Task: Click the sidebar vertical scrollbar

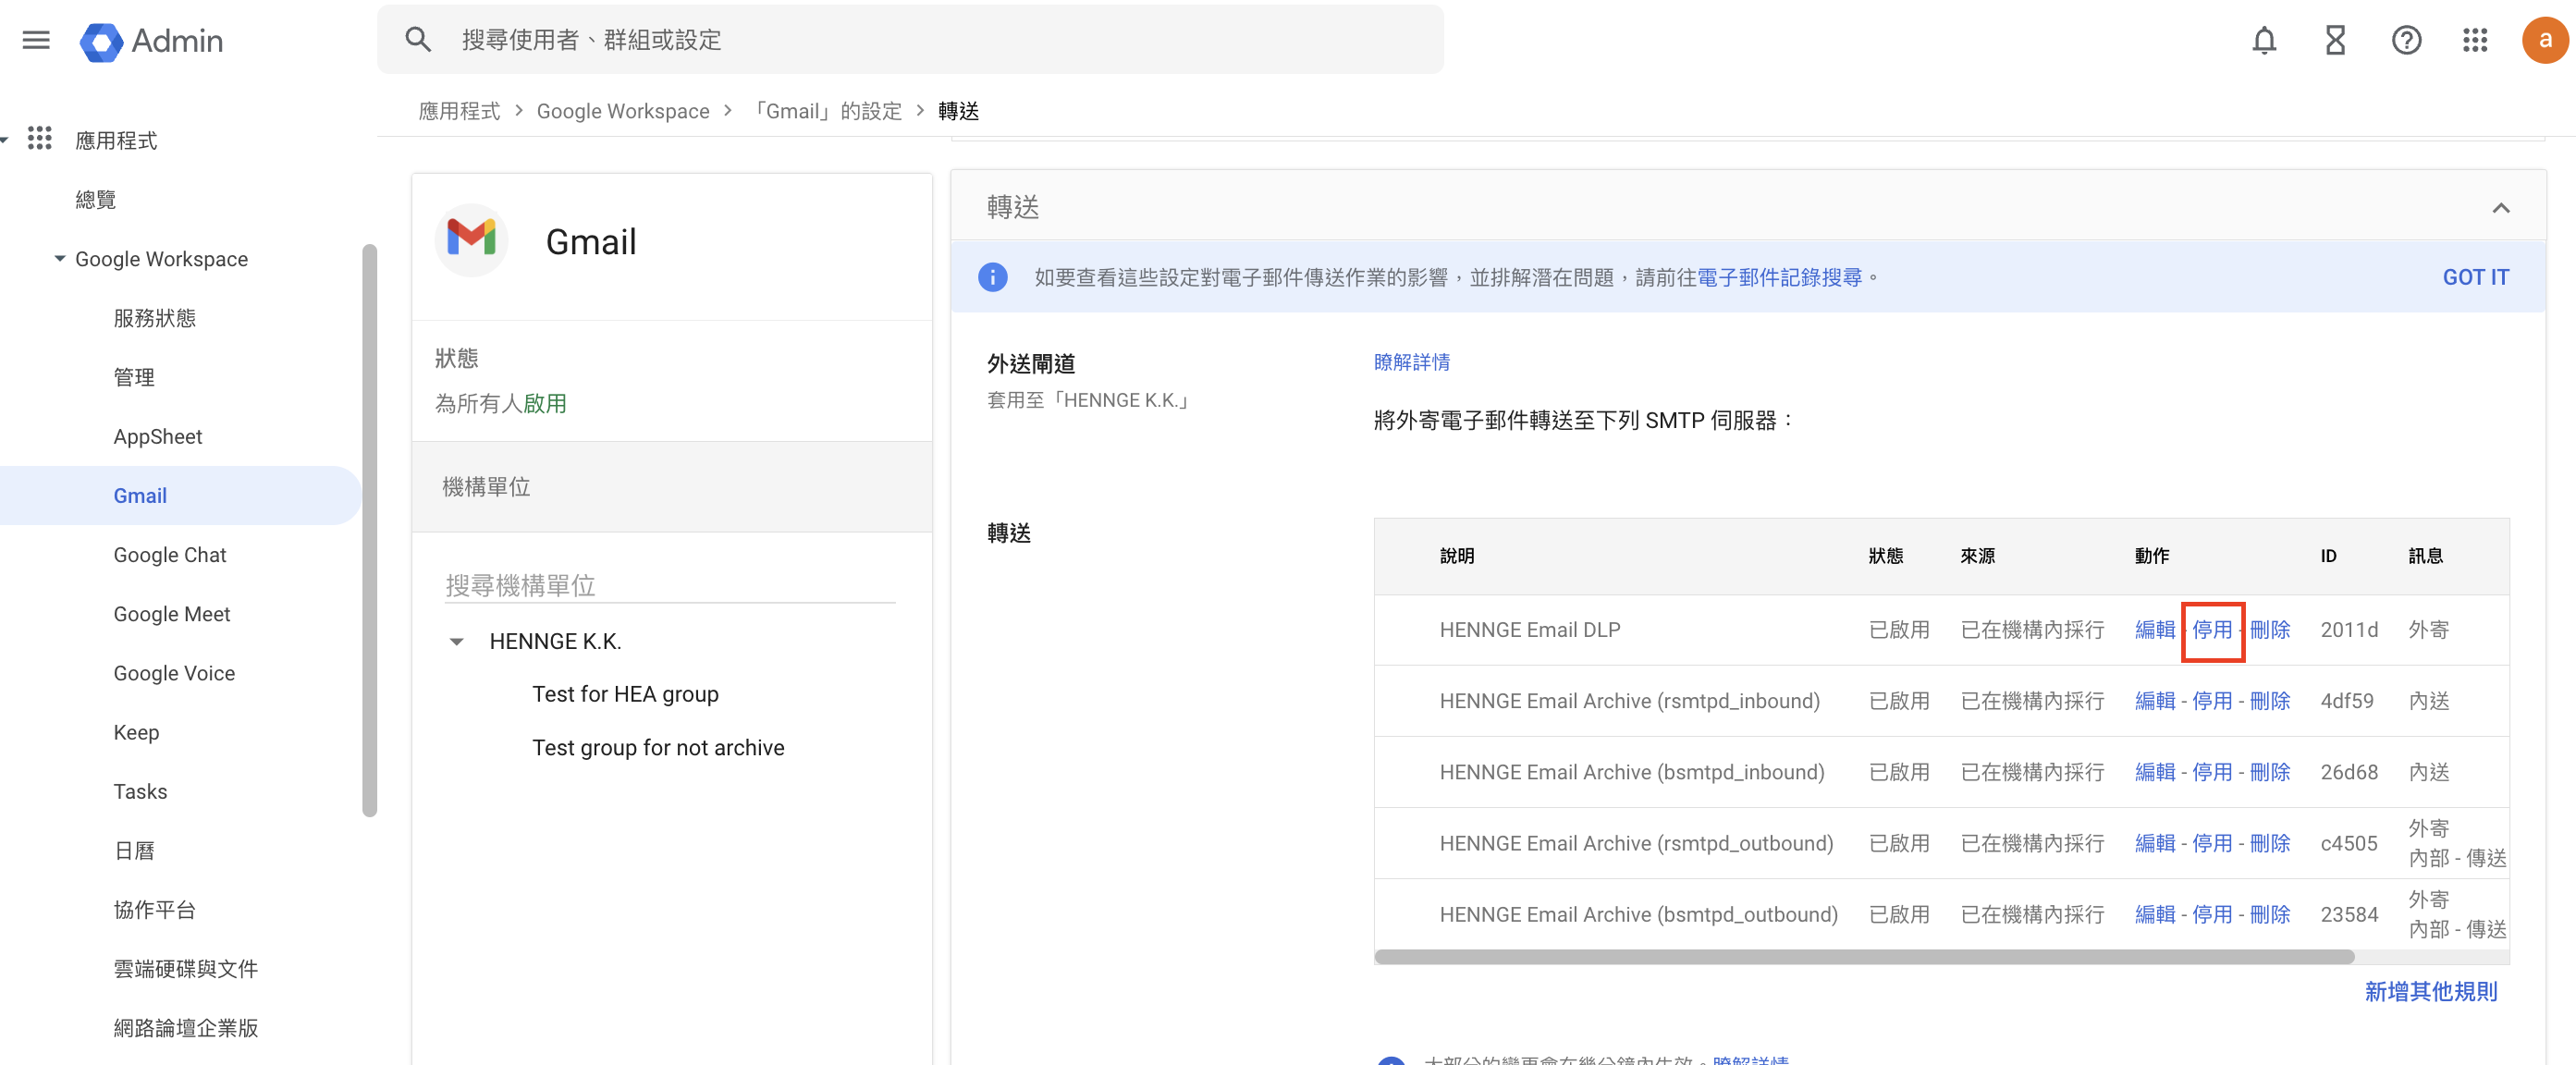Action: (x=370, y=530)
